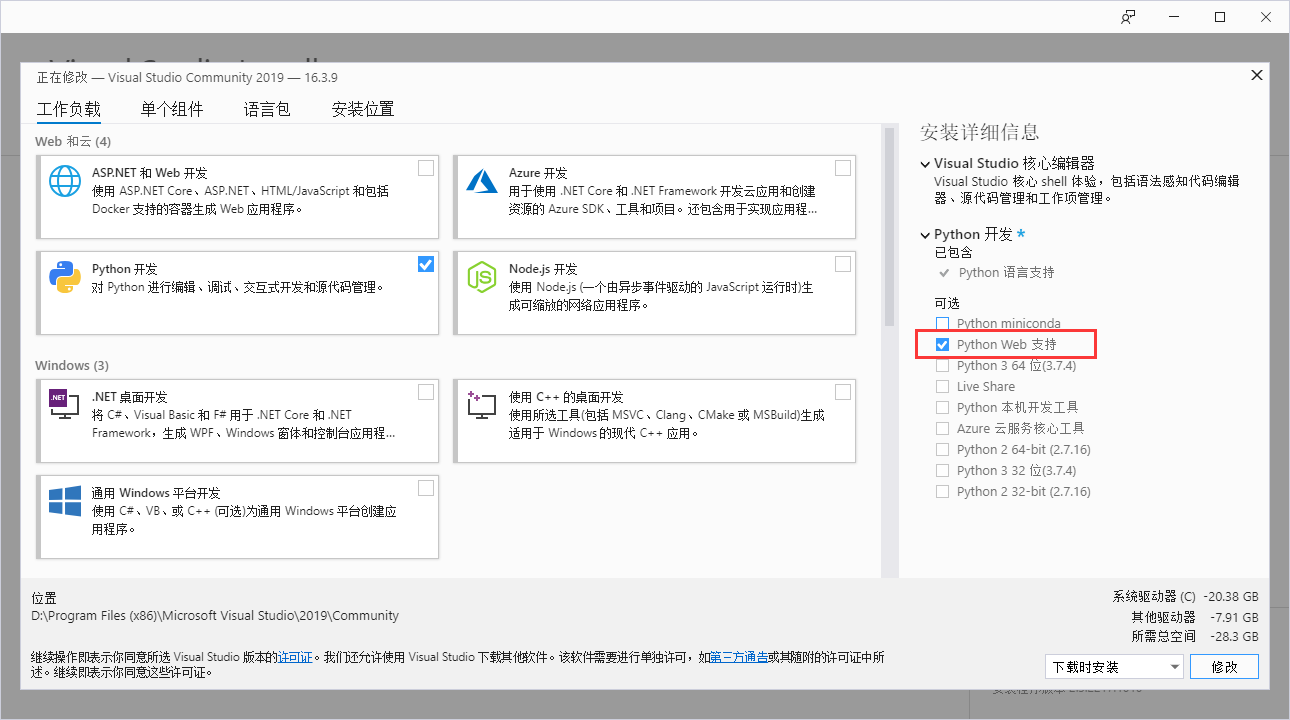
Task: Check Universal Windows Platform development box
Action: pos(426,488)
